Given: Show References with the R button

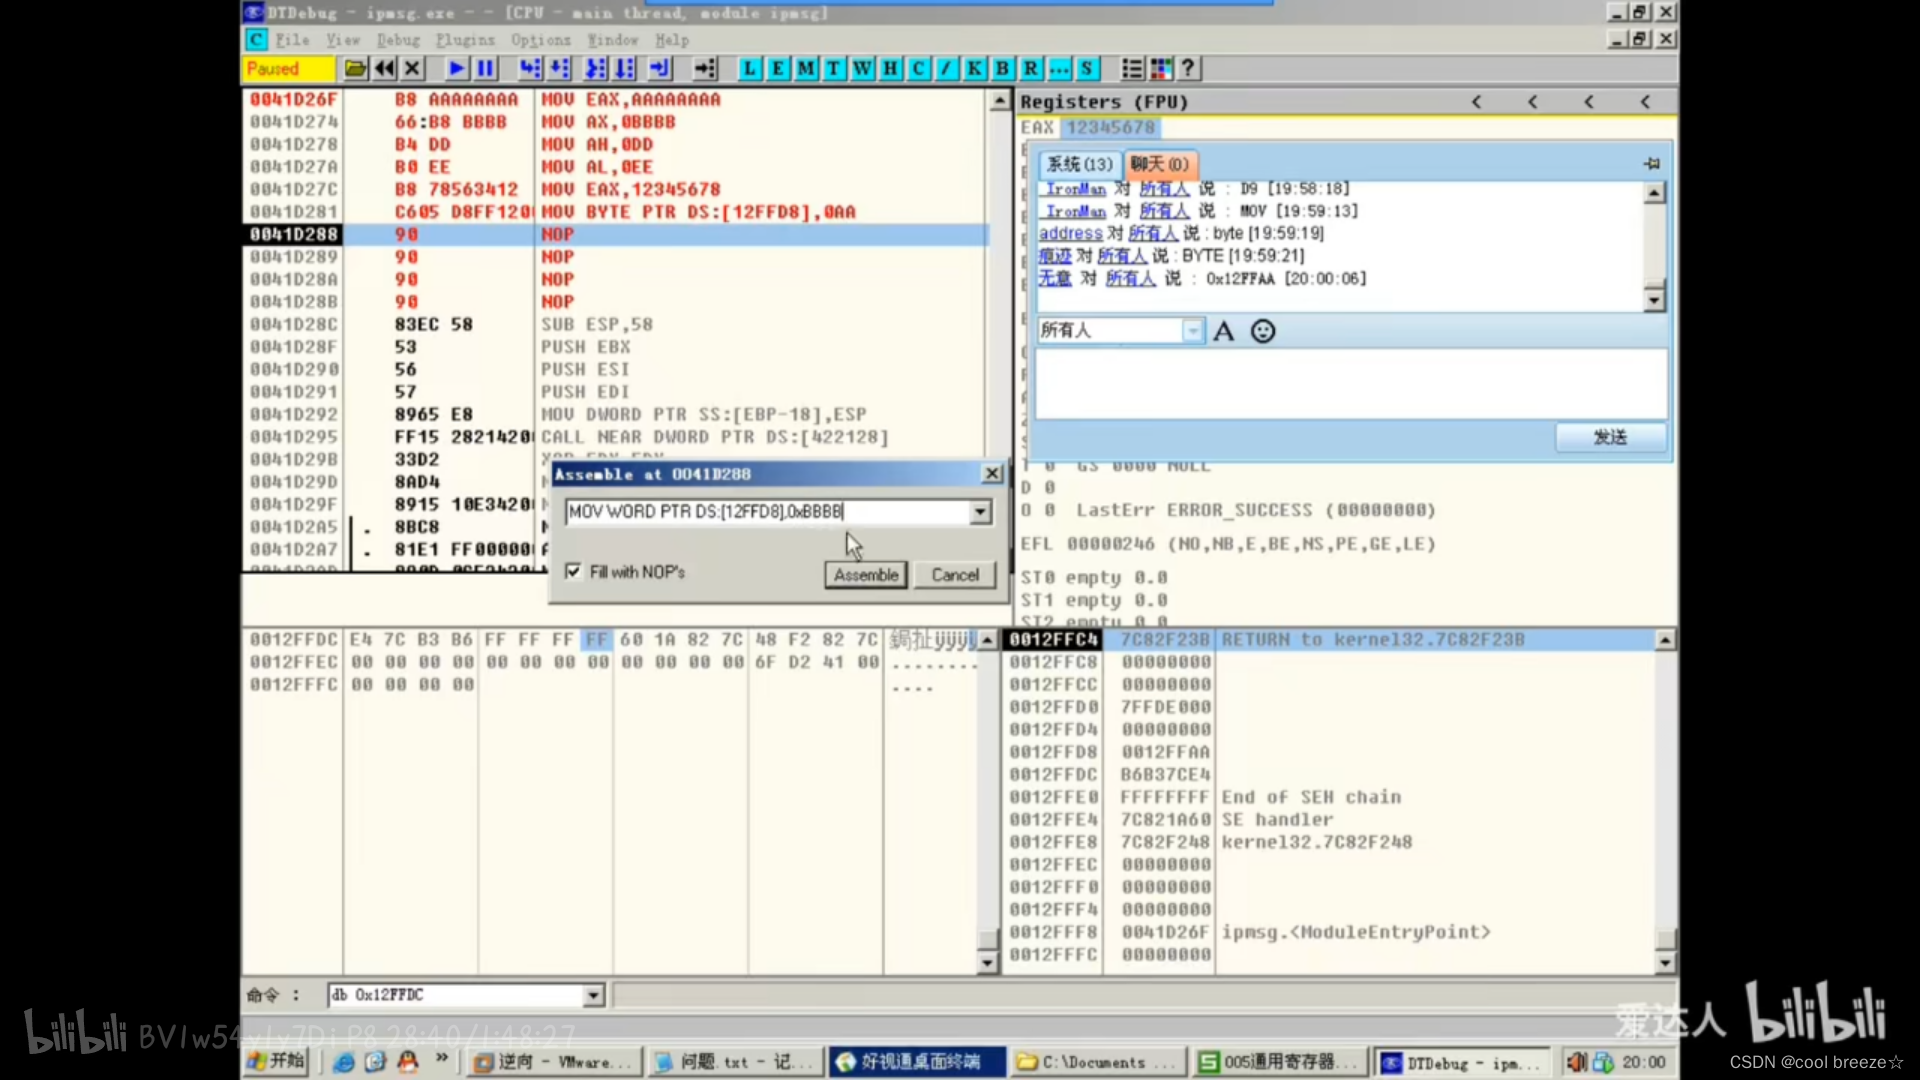Looking at the screenshot, I should coord(1031,68).
